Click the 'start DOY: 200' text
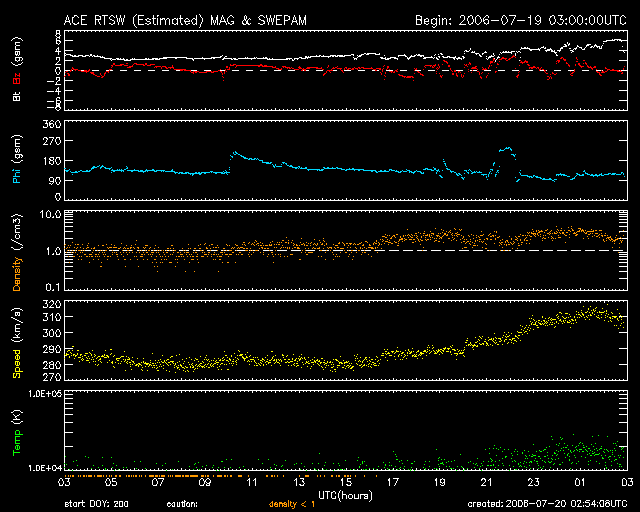 (x=99, y=502)
